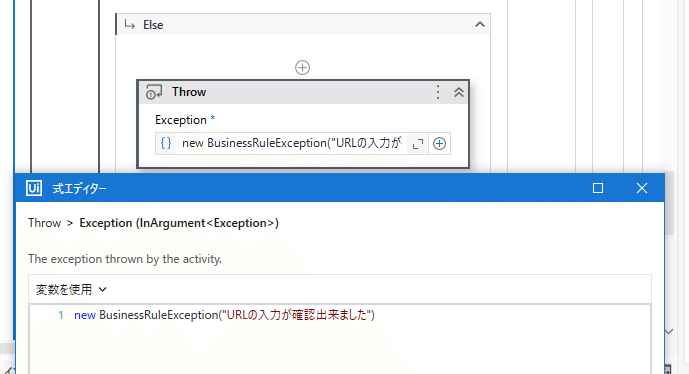Click the scrollbar thumb right of the editor window
The image size is (689, 374).
[x=669, y=203]
